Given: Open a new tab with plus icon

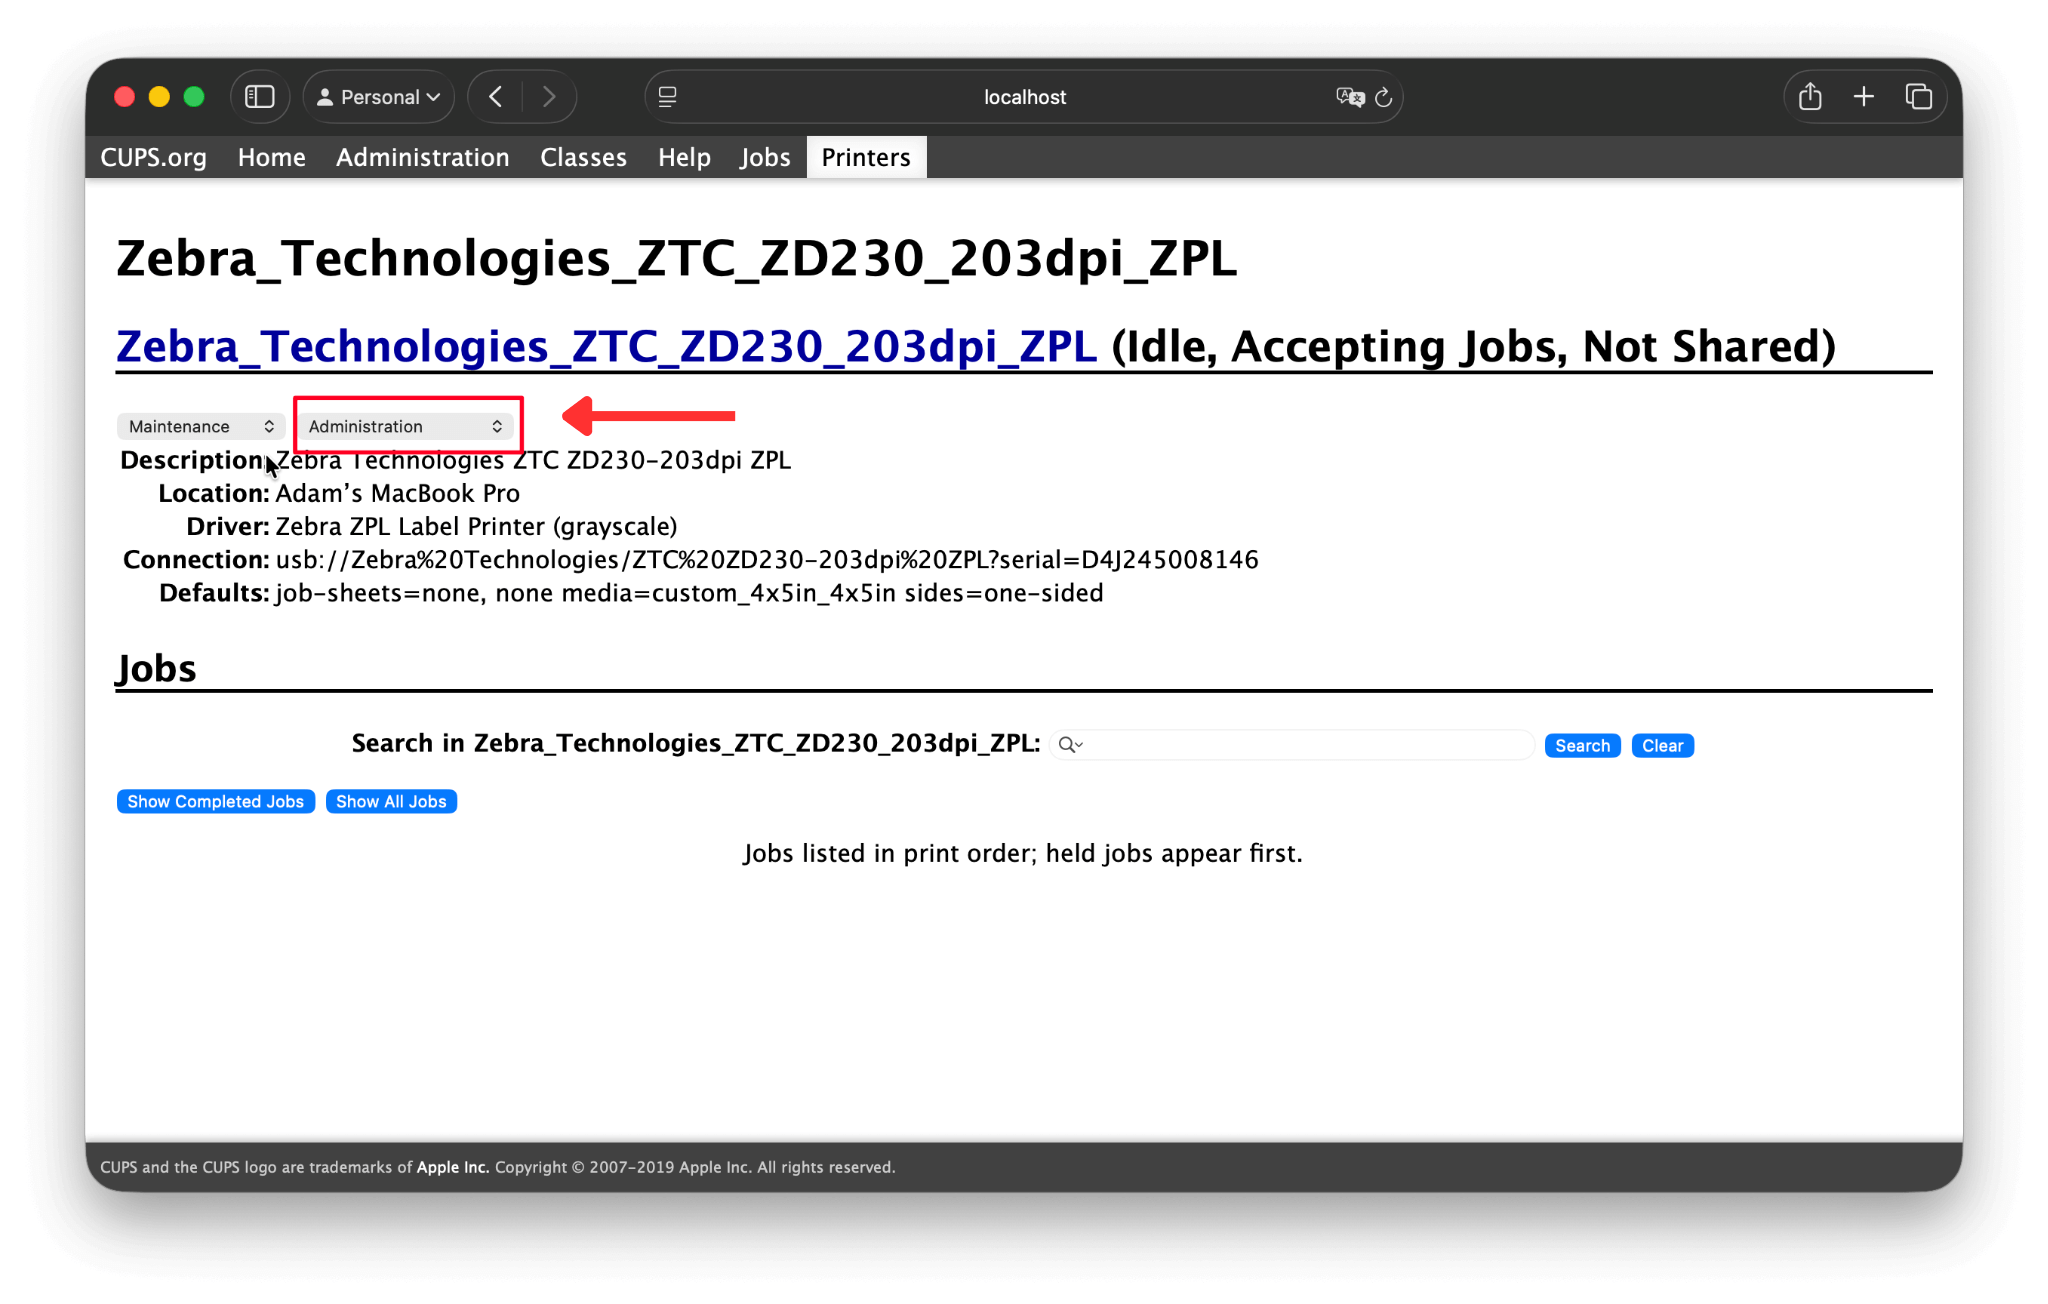Looking at the screenshot, I should pos(1864,97).
